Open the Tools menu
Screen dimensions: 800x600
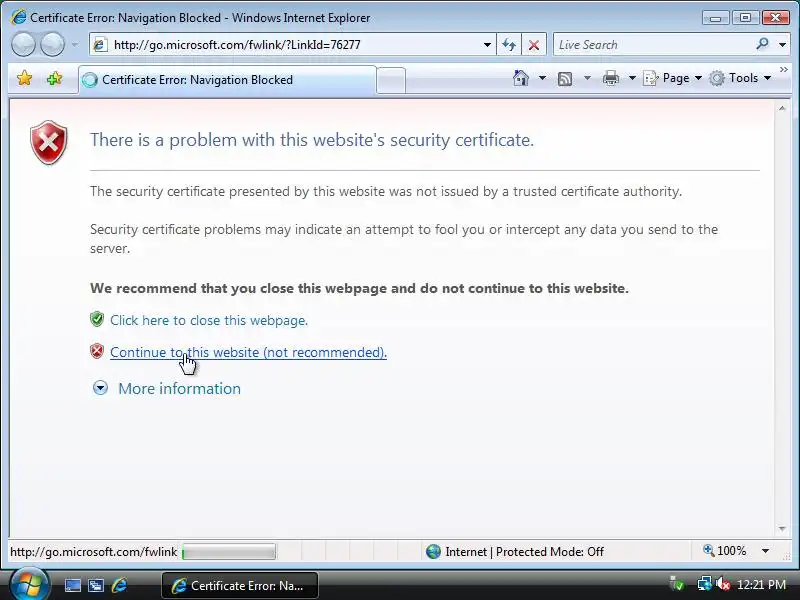740,78
